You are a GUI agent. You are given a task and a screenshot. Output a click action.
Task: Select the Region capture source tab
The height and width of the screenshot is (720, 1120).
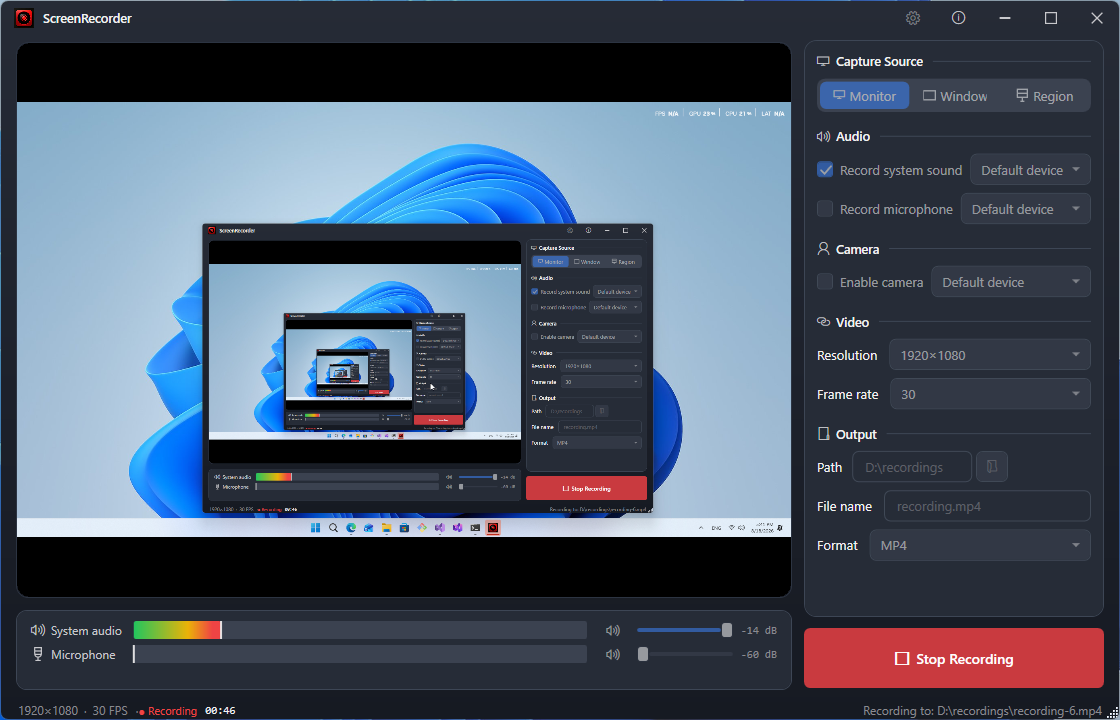click(1044, 96)
